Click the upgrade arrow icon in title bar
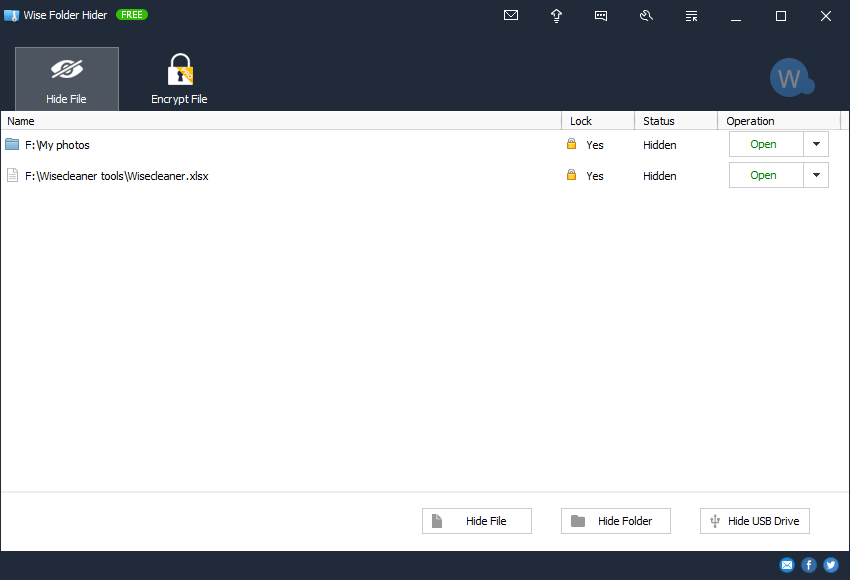Screen dimensions: 850x580 (556, 16)
